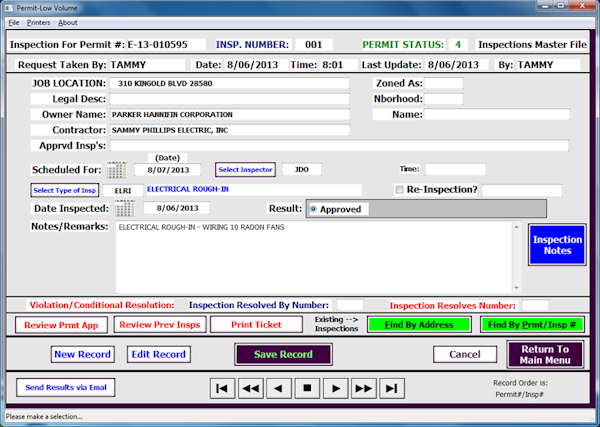This screenshot has height=427, width=600.
Task: Click the Permit Status value 4
Action: (x=458, y=44)
